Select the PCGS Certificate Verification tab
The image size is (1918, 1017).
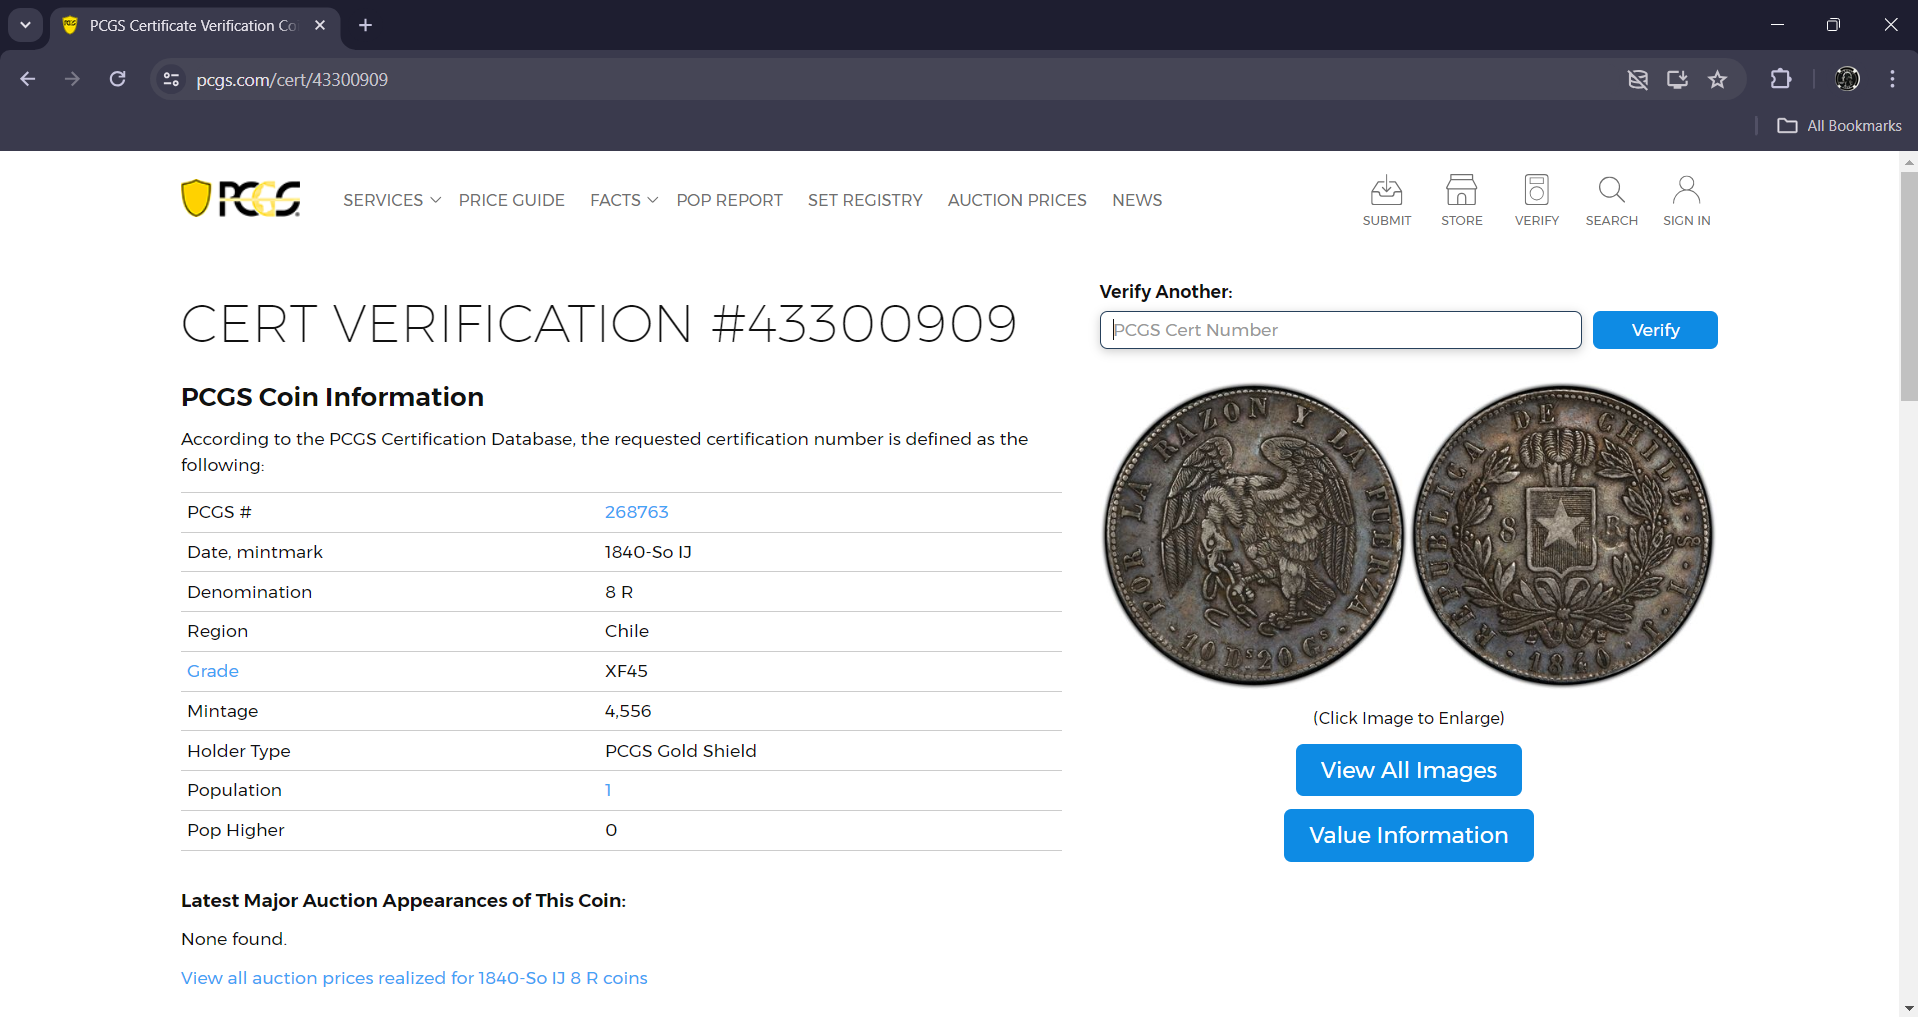(x=193, y=25)
